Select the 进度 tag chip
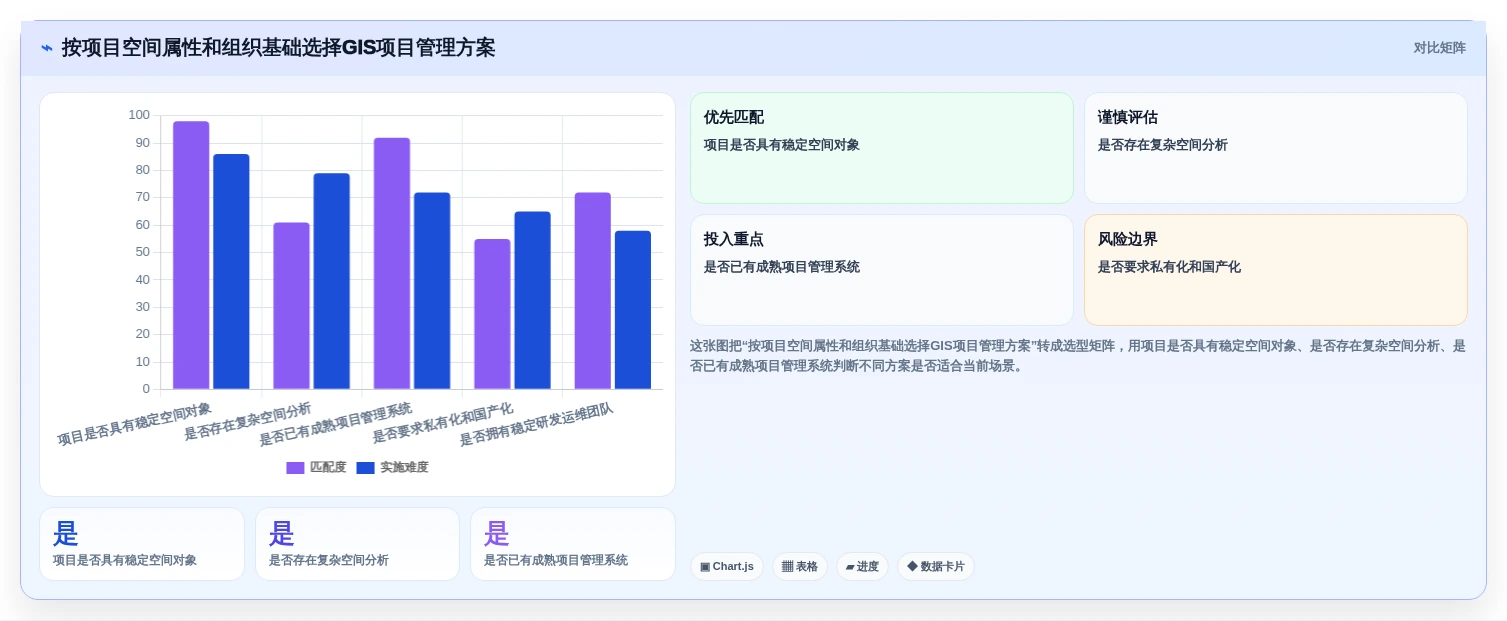 point(862,567)
